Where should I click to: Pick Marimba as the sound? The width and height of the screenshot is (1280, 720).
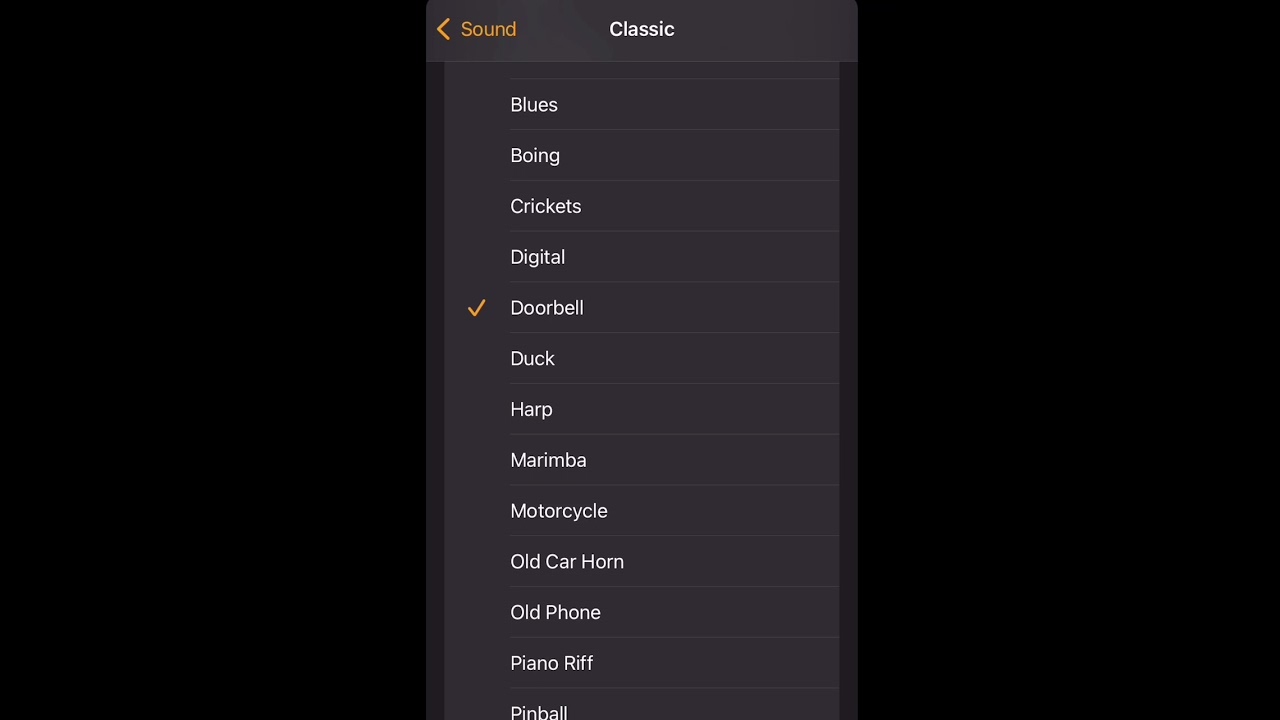click(x=548, y=460)
